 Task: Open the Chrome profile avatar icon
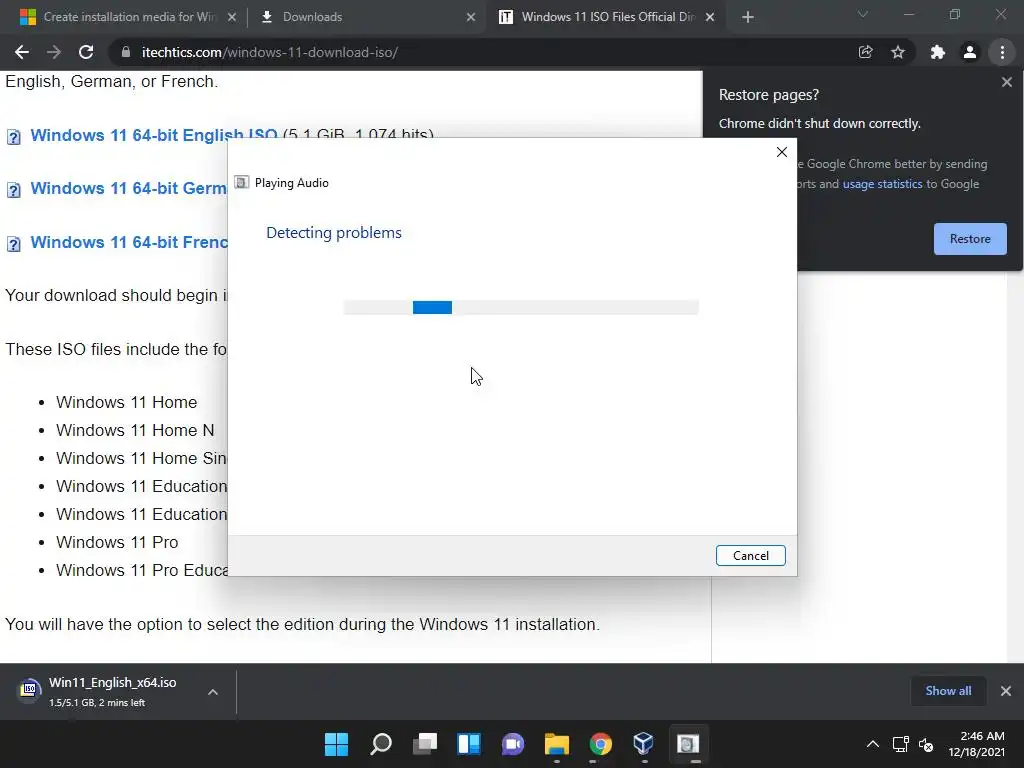click(x=970, y=52)
